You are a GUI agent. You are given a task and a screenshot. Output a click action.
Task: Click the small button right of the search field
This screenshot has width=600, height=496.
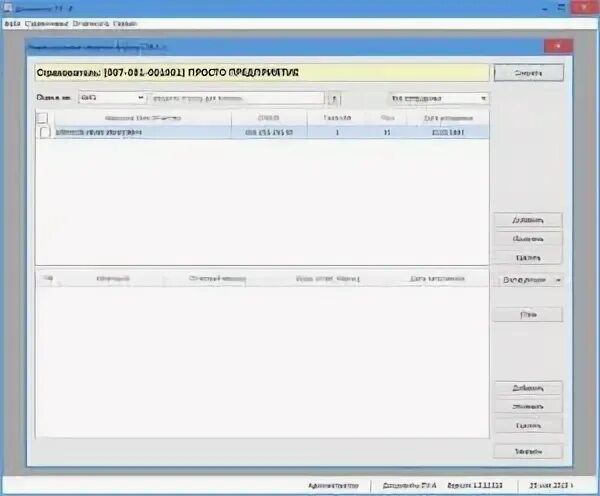pos(334,99)
